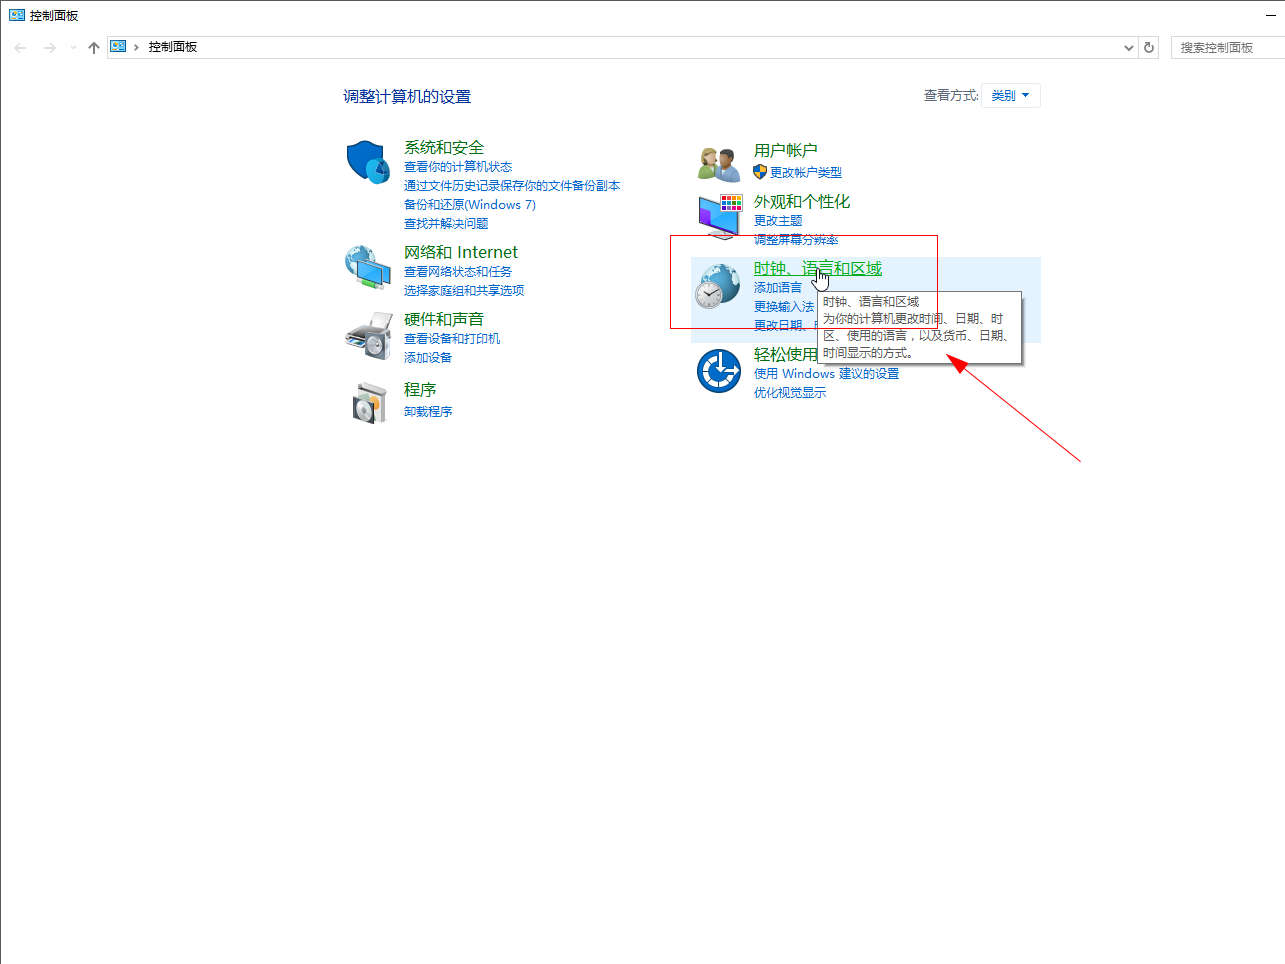Click 查看网络状态和任务 link
This screenshot has height=964, width=1285.
[457, 272]
